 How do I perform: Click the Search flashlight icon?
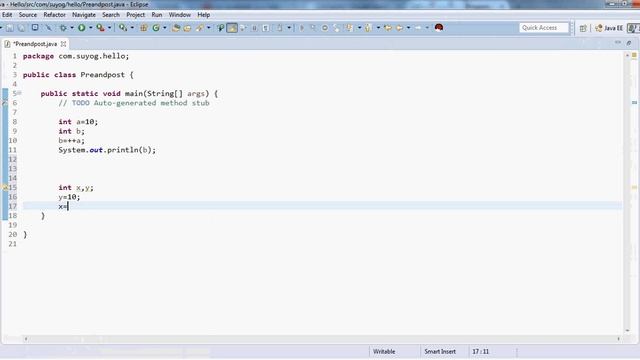coord(200,28)
